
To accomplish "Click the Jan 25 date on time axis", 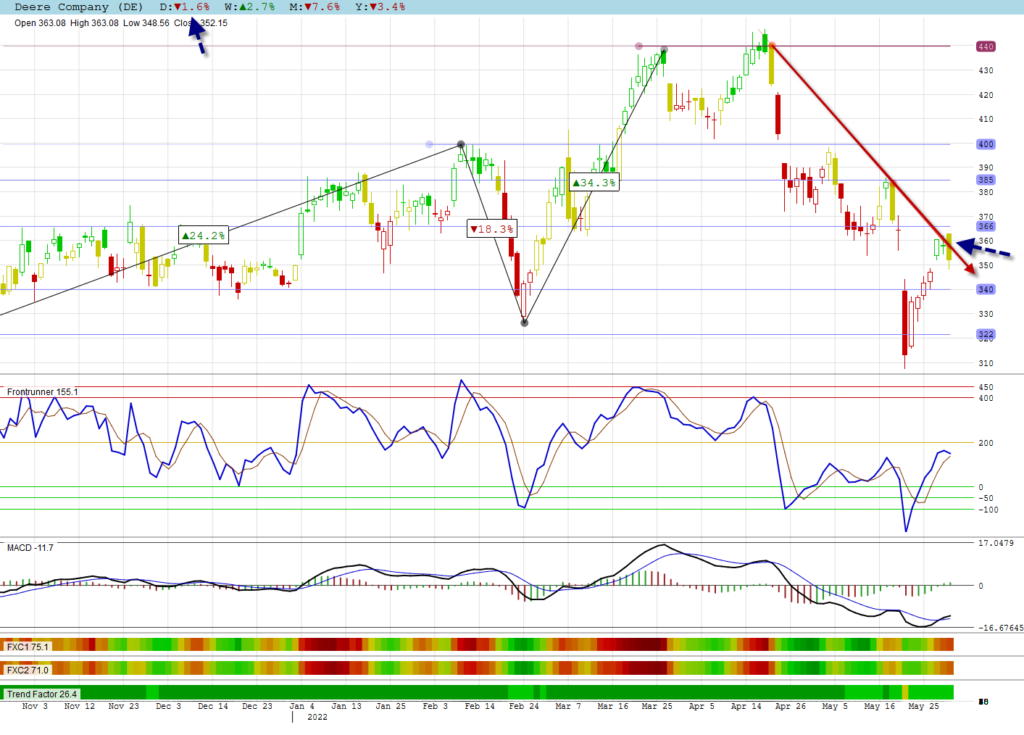I will click(391, 706).
